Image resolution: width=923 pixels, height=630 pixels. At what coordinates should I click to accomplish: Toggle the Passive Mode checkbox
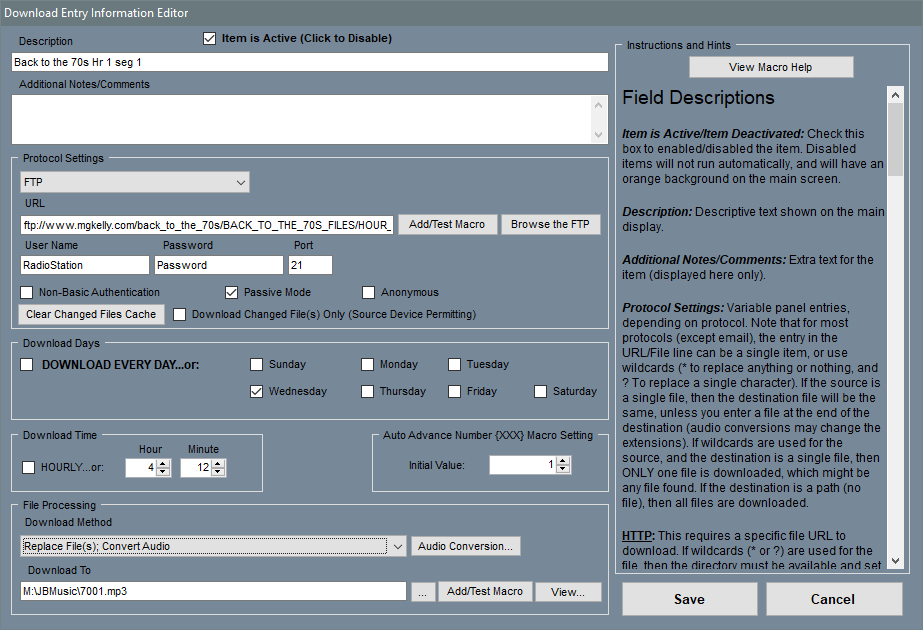coord(232,293)
